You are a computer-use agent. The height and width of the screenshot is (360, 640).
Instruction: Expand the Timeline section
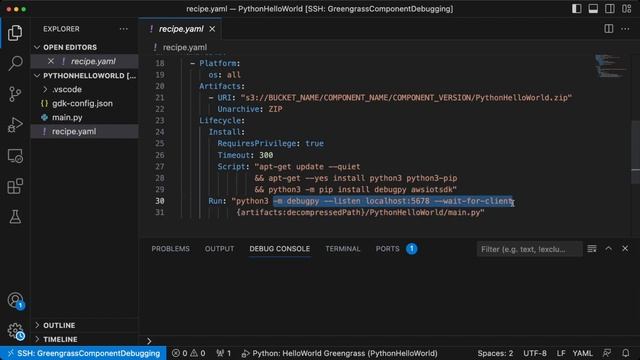[x=84, y=340]
